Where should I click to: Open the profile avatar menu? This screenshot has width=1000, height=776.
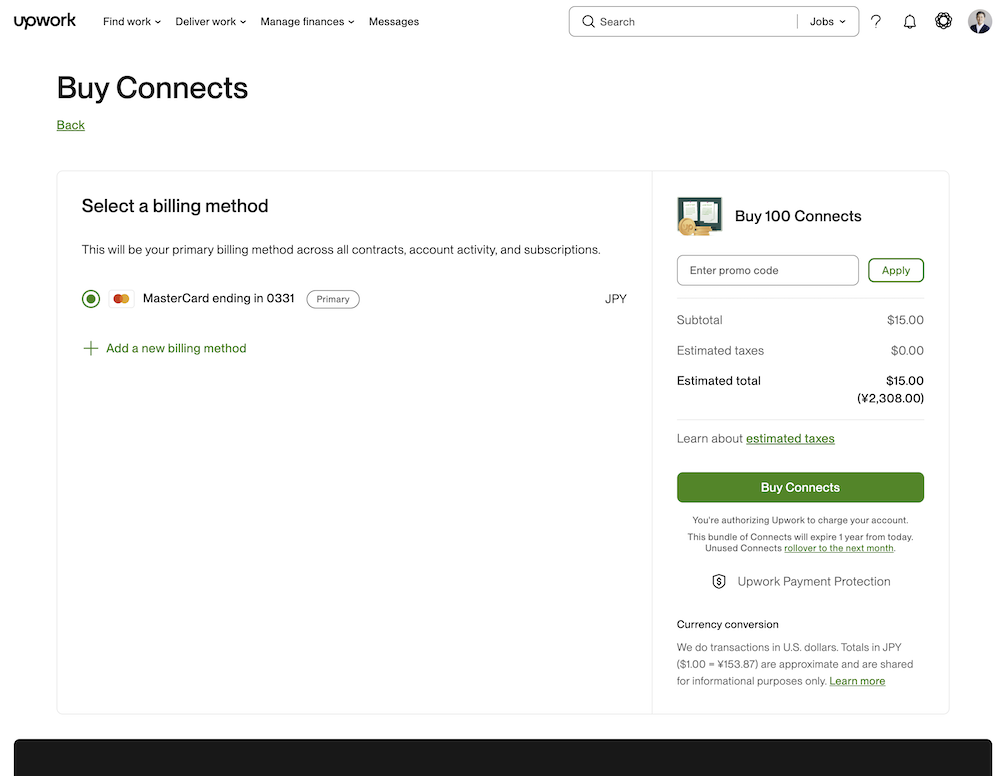(979, 21)
